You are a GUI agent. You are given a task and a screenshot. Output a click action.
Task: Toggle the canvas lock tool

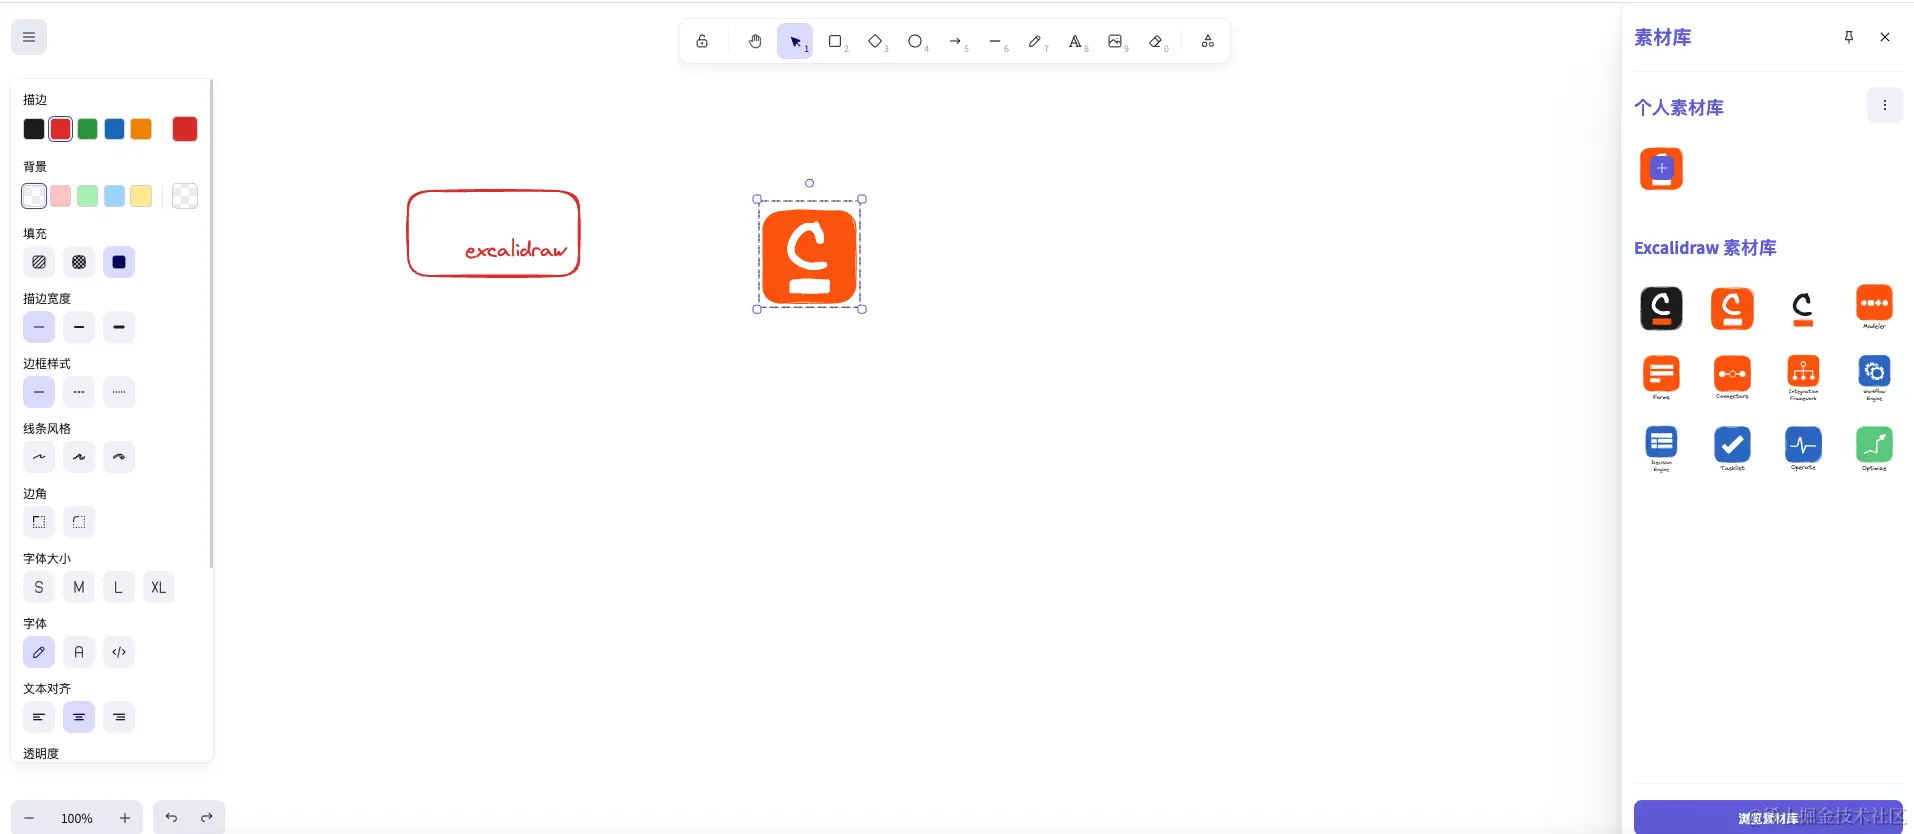coord(702,41)
